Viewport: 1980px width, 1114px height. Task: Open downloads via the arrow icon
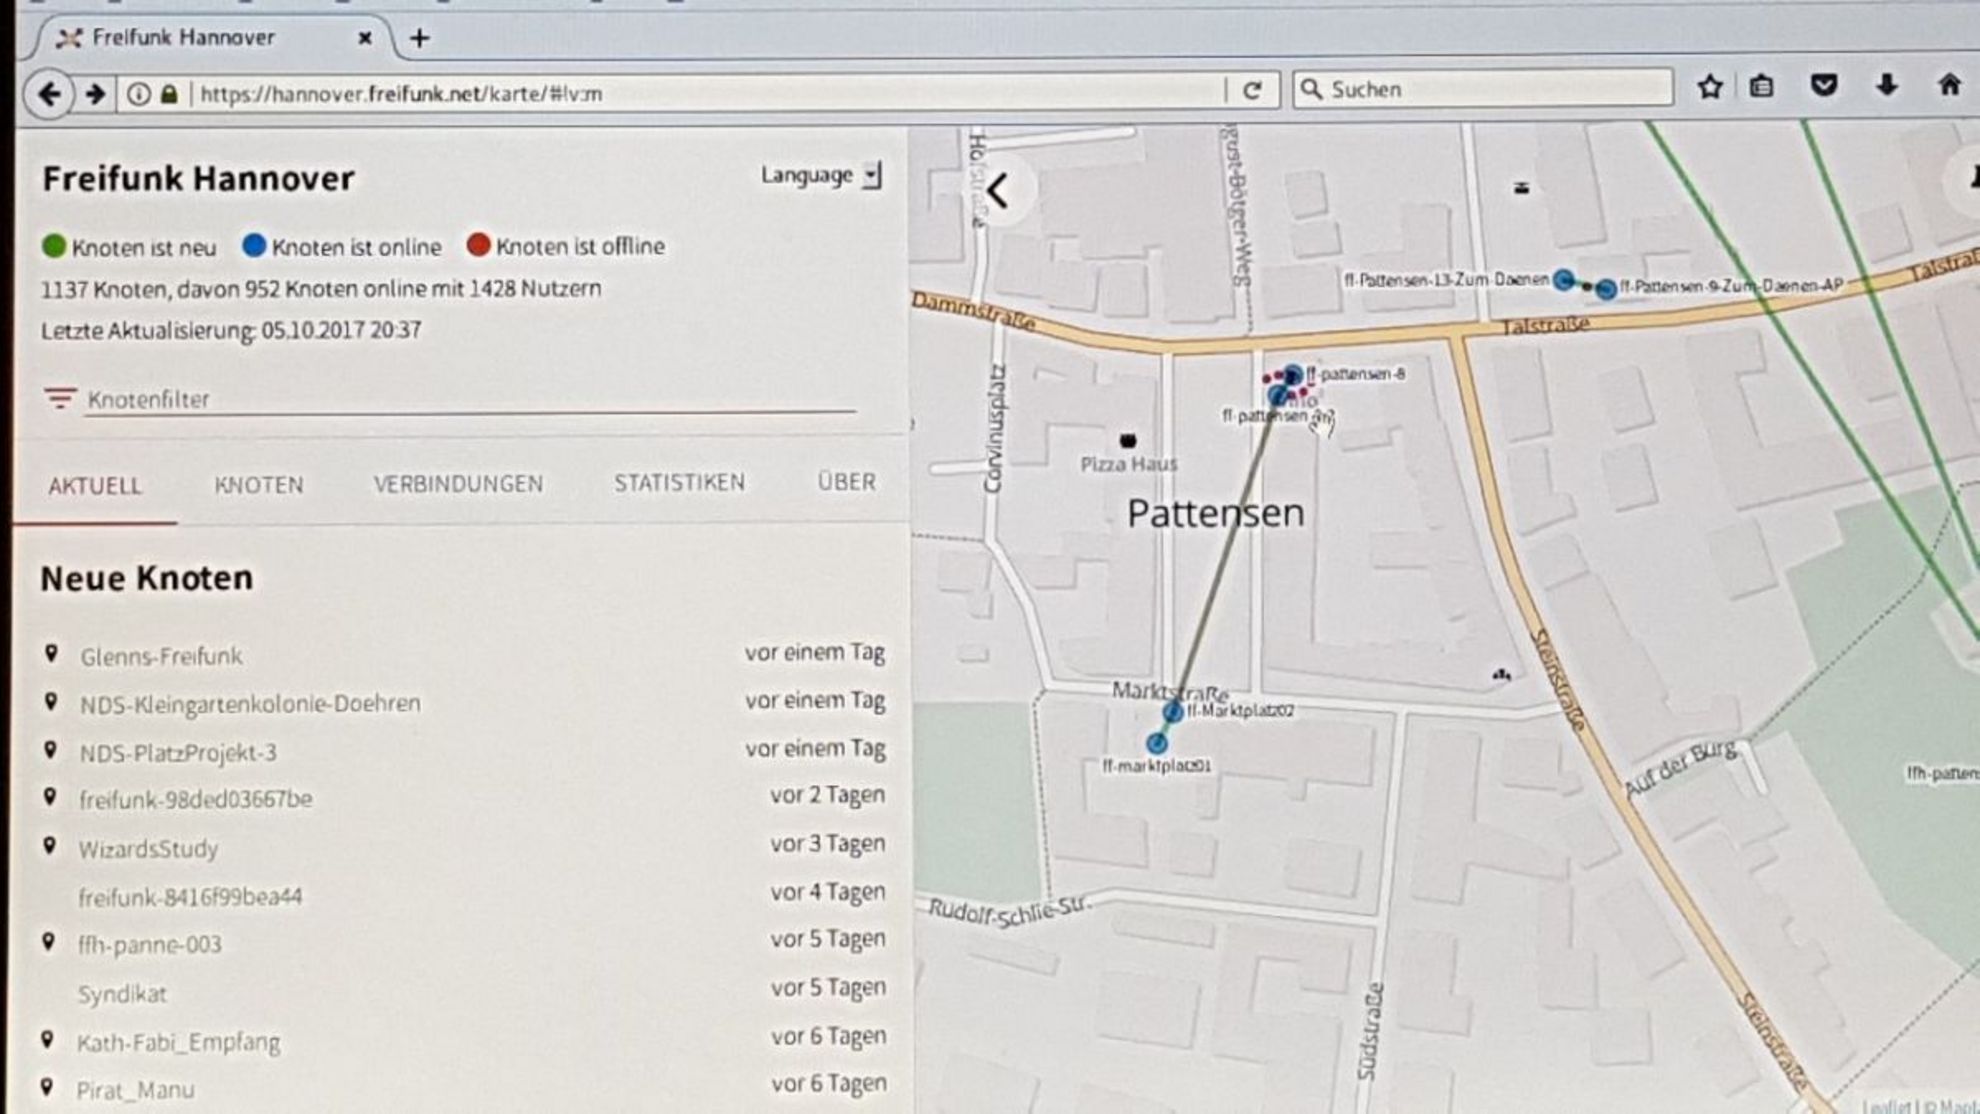(1887, 86)
